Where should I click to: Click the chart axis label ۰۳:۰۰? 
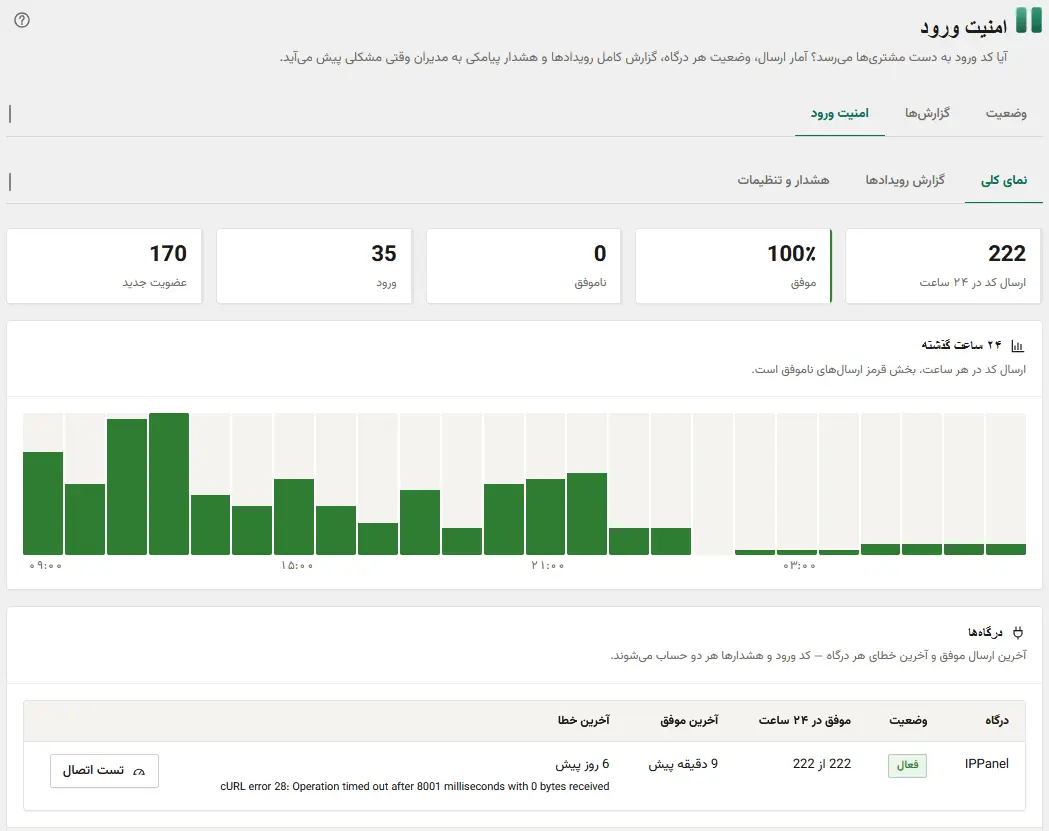[x=799, y=566]
